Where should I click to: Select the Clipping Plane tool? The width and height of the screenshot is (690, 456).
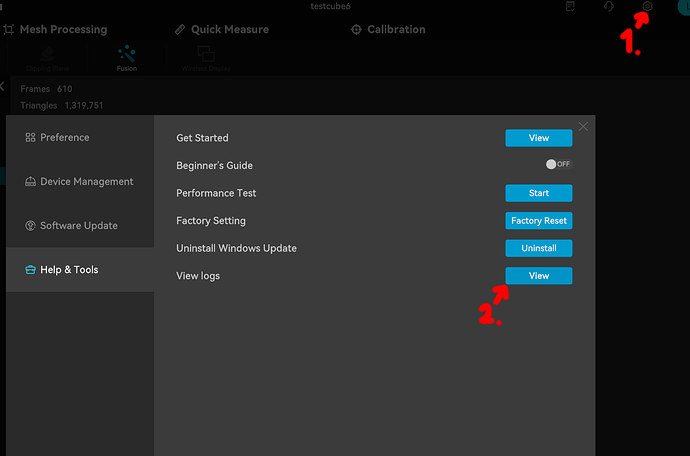(48, 59)
